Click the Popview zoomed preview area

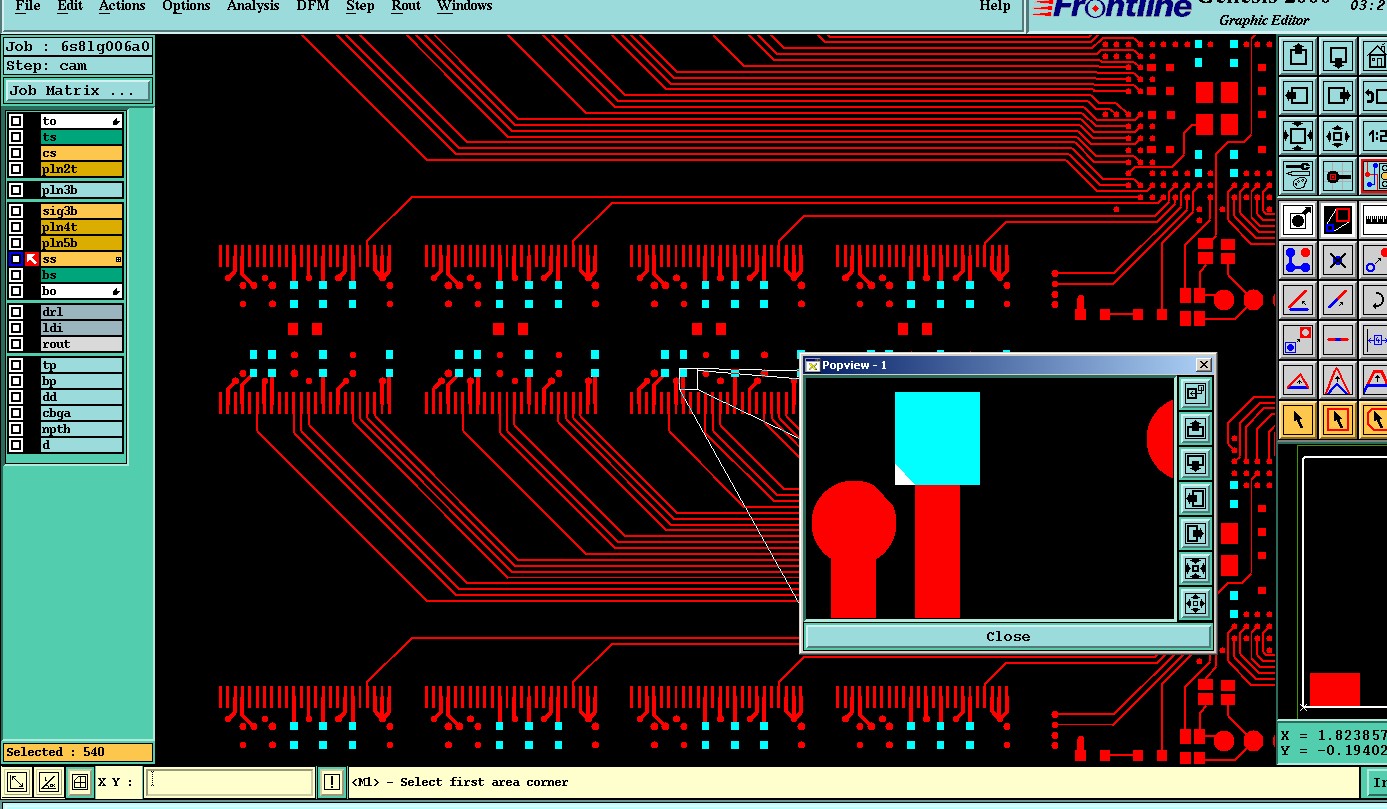point(989,498)
